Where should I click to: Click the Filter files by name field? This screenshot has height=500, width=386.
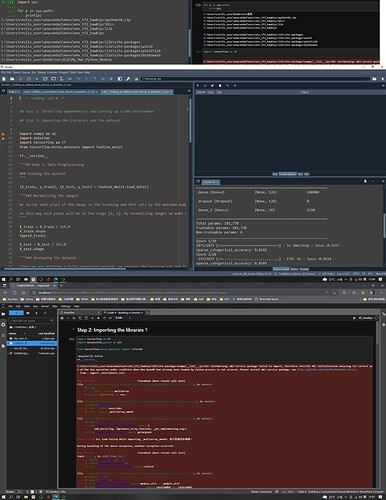click(x=32, y=321)
